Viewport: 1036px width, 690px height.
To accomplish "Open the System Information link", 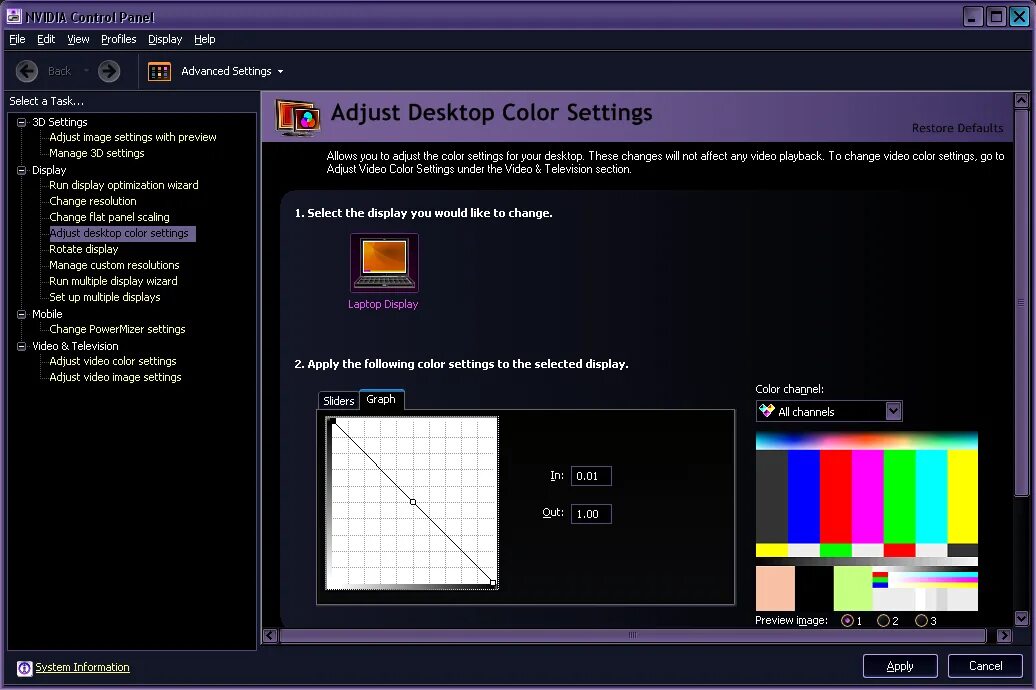I will (x=82, y=668).
